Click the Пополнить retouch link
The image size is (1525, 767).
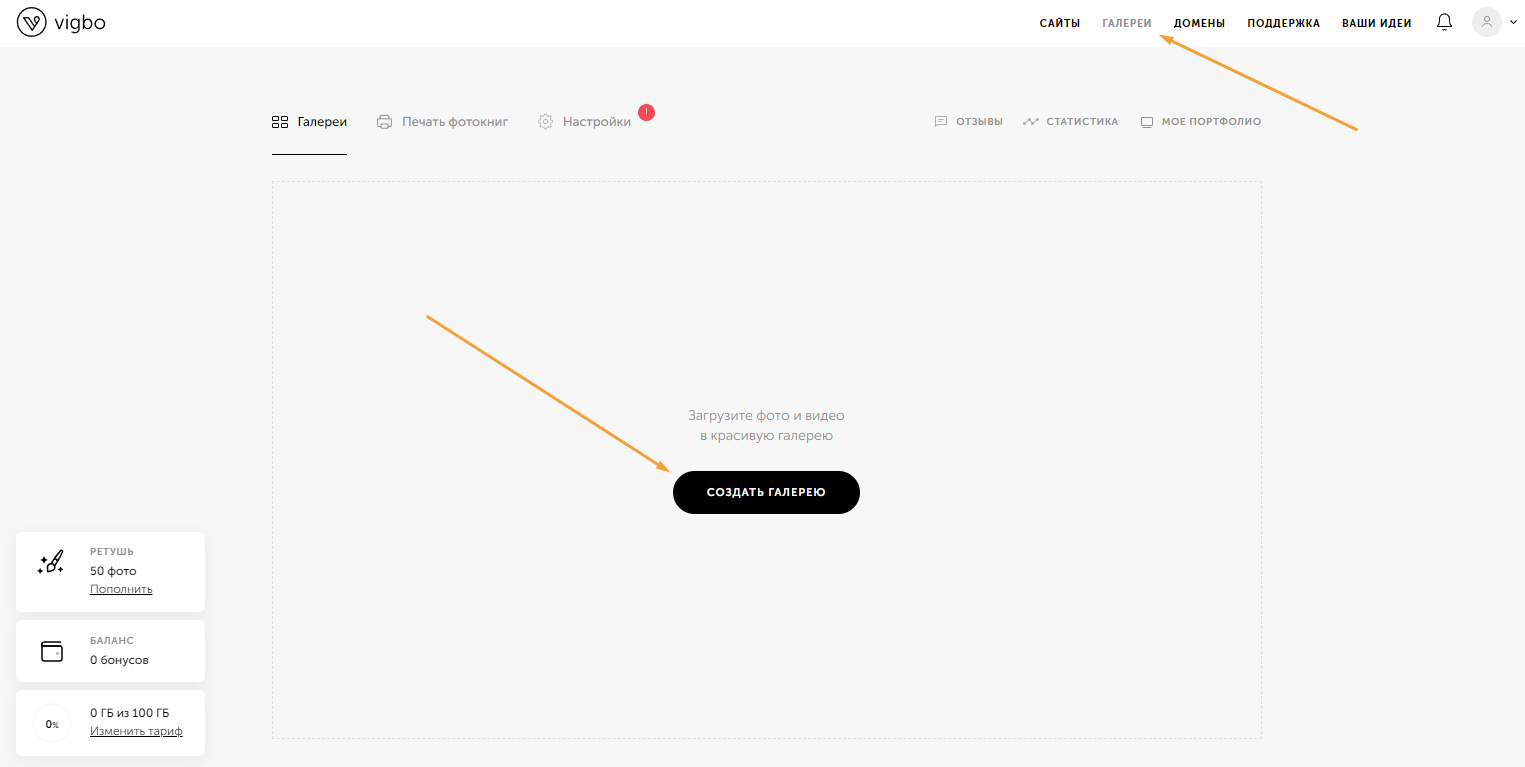121,589
